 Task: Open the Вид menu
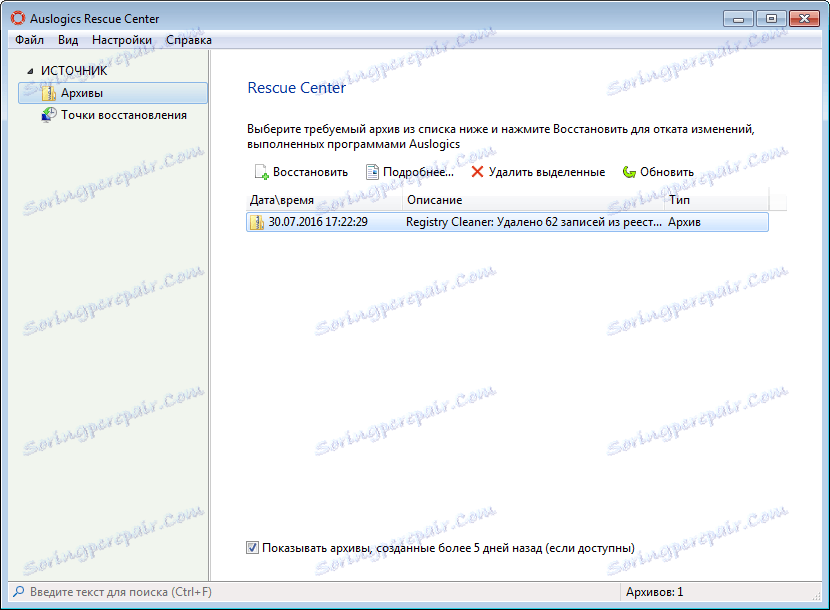68,40
